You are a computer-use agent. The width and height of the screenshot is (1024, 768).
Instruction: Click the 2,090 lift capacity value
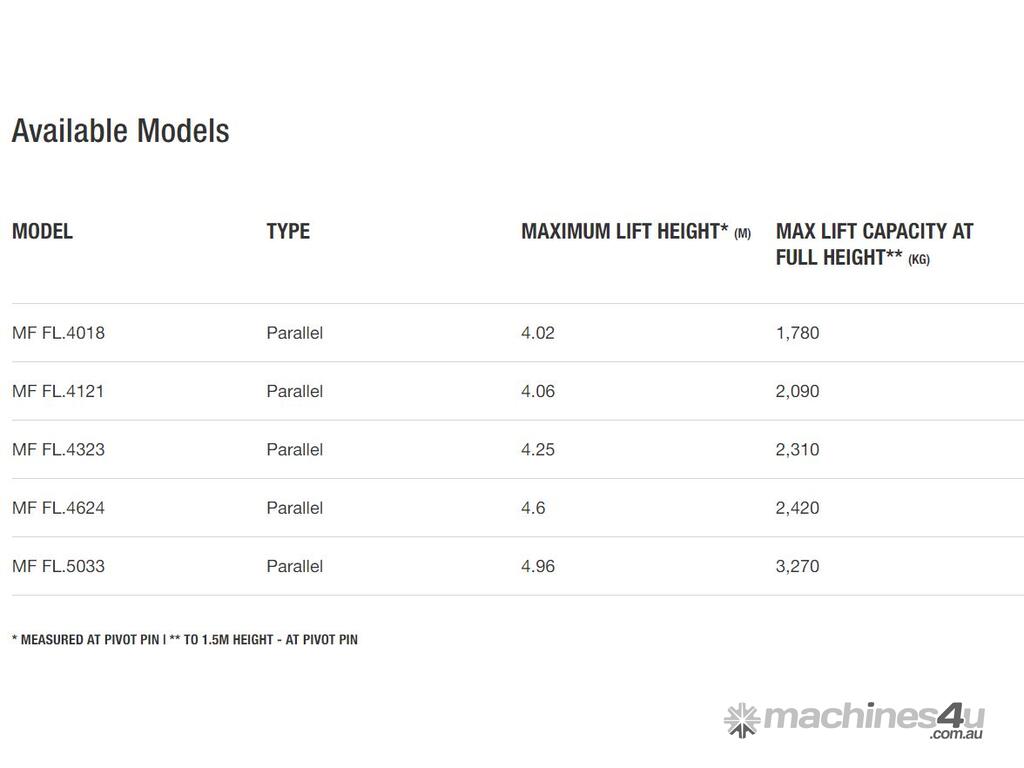tap(797, 391)
